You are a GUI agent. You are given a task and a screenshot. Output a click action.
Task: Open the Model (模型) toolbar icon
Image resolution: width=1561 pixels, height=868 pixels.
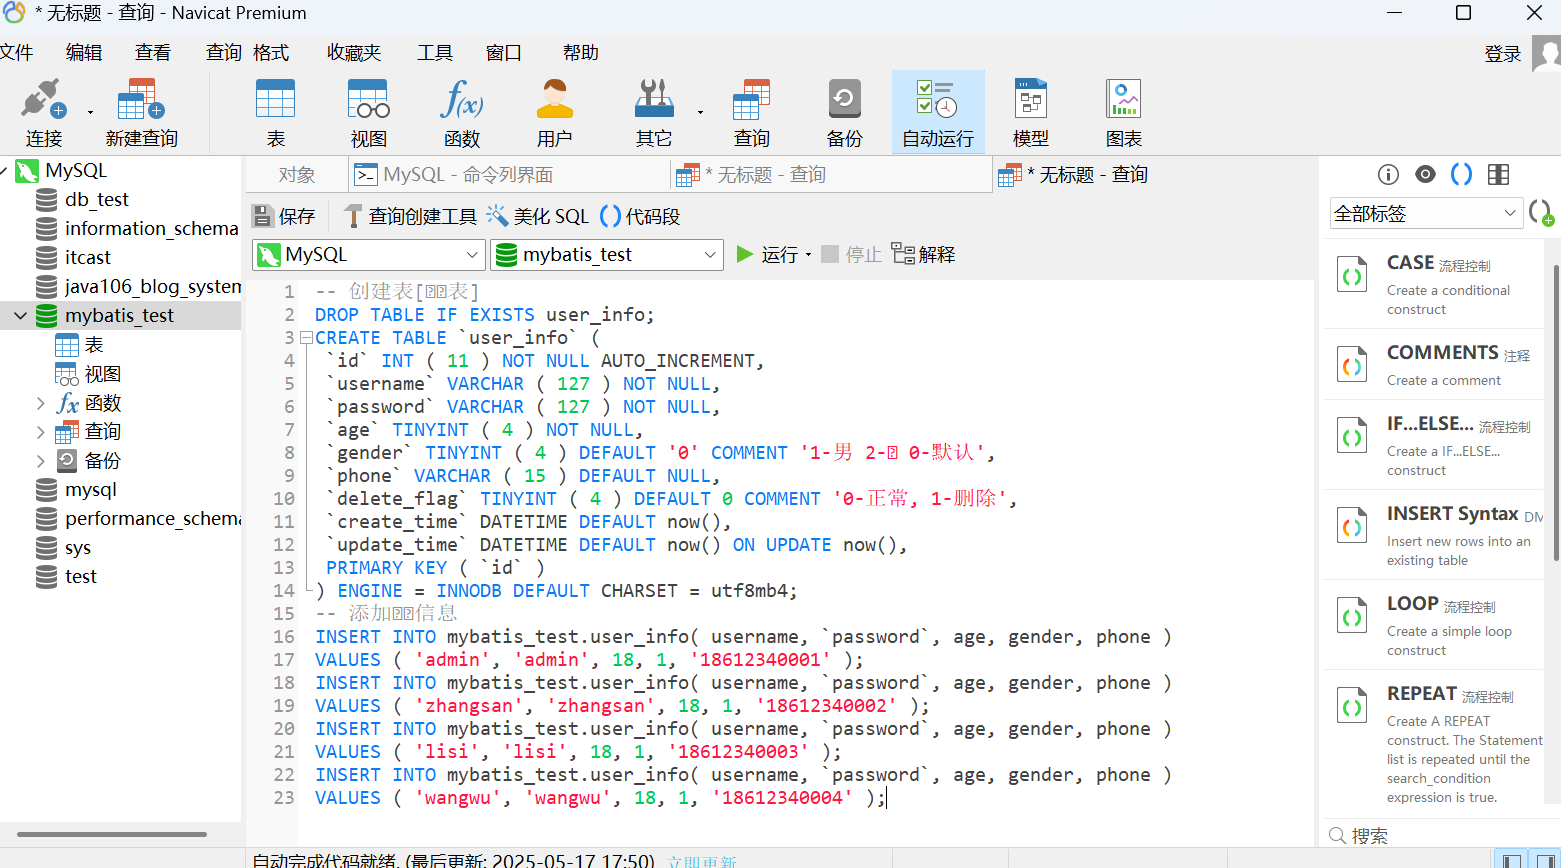(1030, 113)
